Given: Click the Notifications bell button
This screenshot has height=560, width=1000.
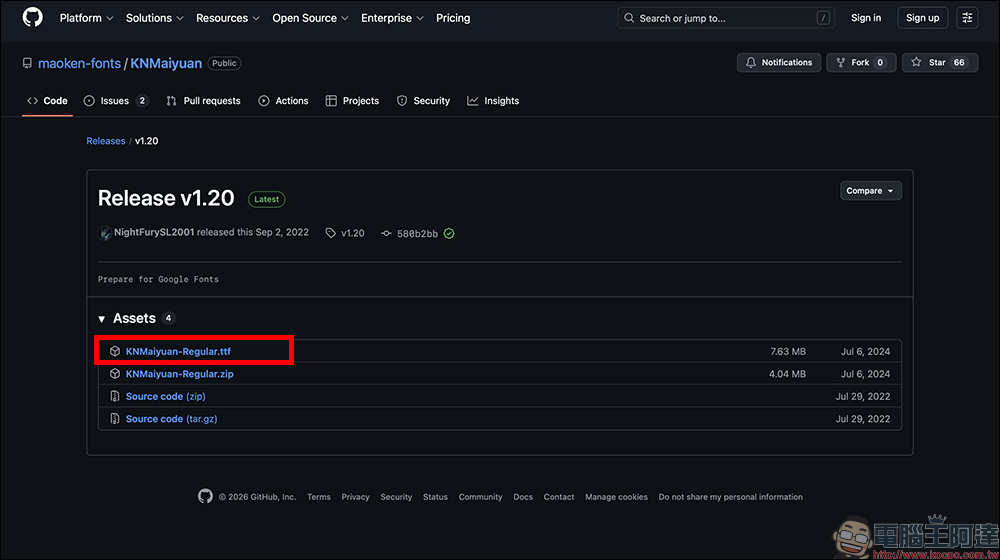Looking at the screenshot, I should point(779,63).
